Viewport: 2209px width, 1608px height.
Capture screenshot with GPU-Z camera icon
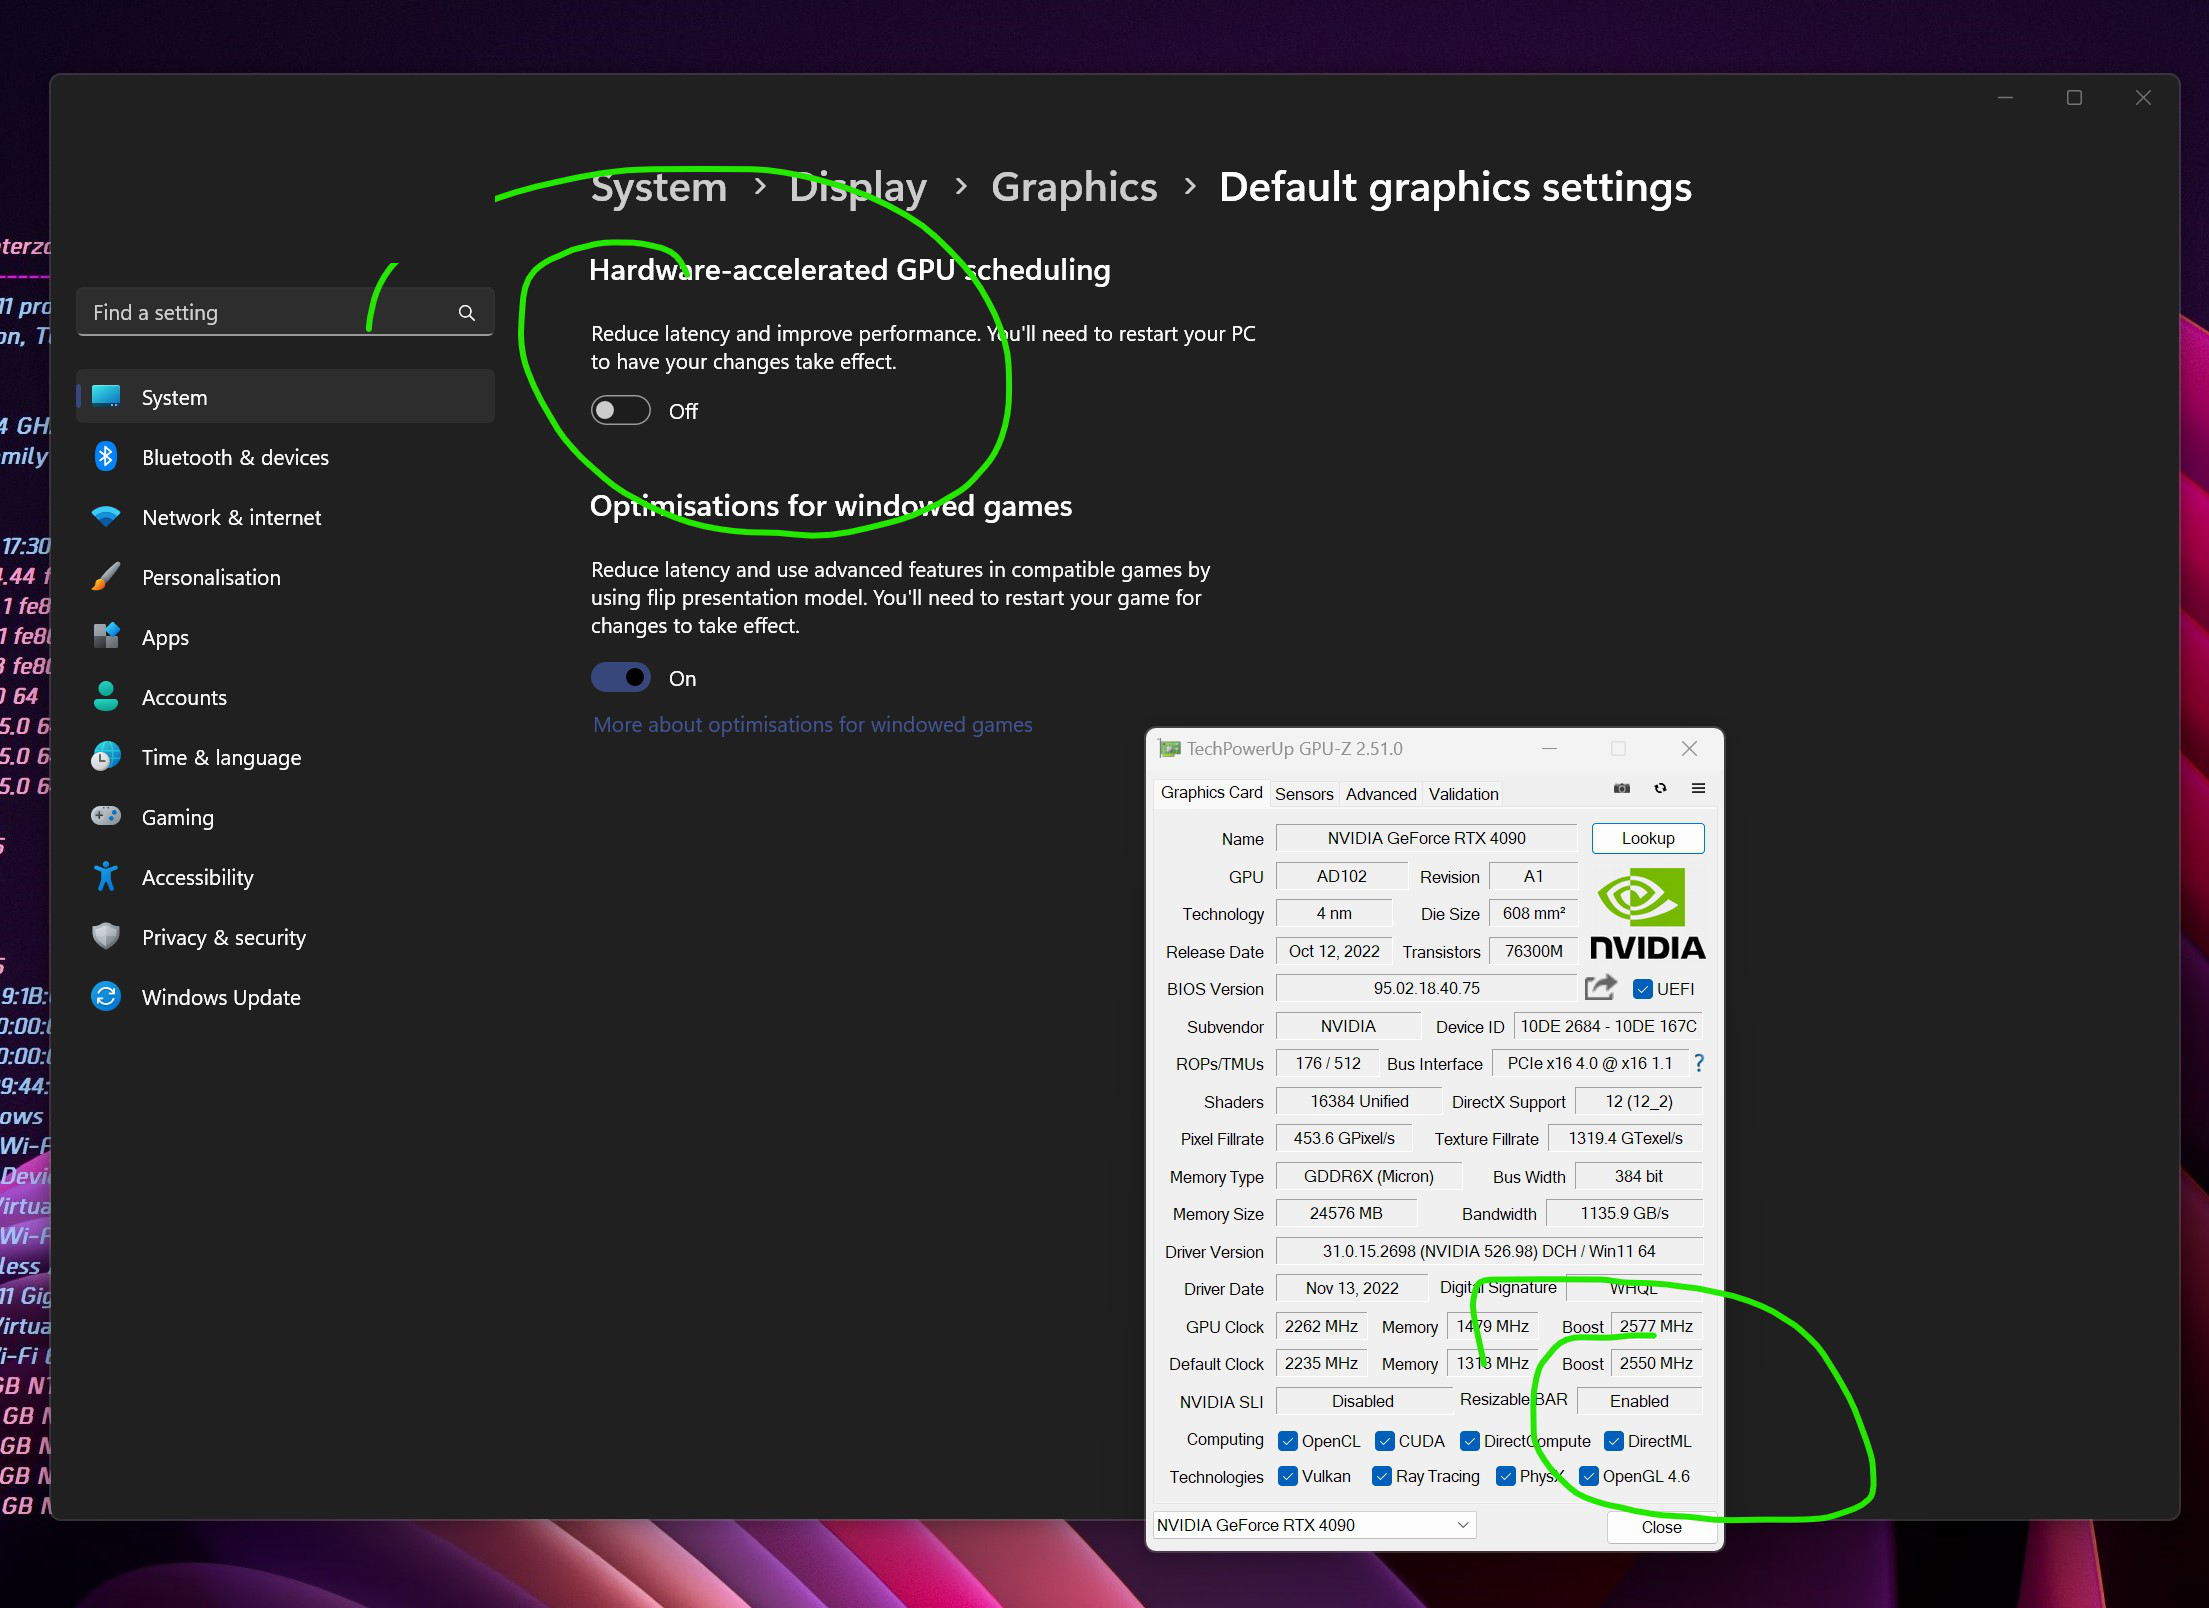point(1620,788)
